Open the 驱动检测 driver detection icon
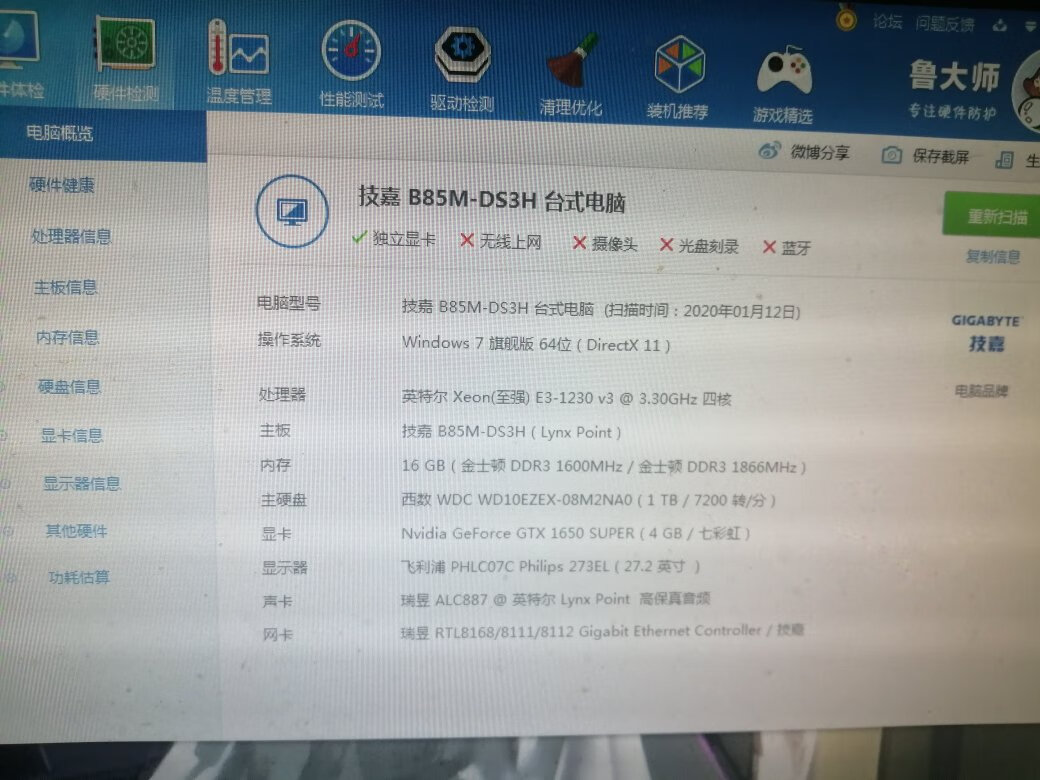This screenshot has width=1040, height=780. coord(462,68)
